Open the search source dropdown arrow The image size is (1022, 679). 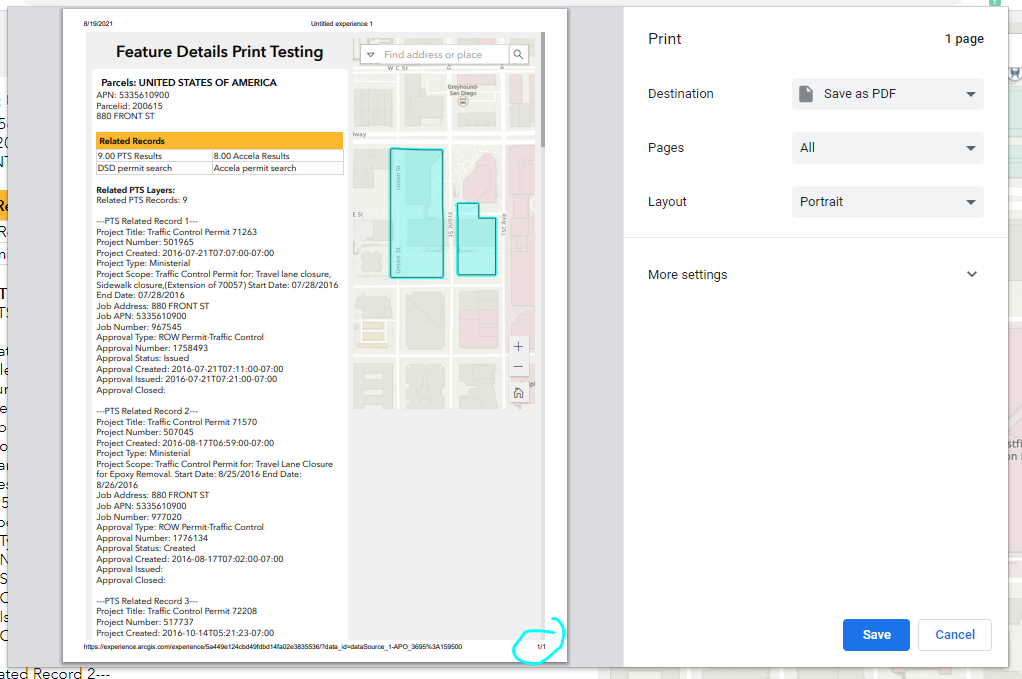point(371,55)
